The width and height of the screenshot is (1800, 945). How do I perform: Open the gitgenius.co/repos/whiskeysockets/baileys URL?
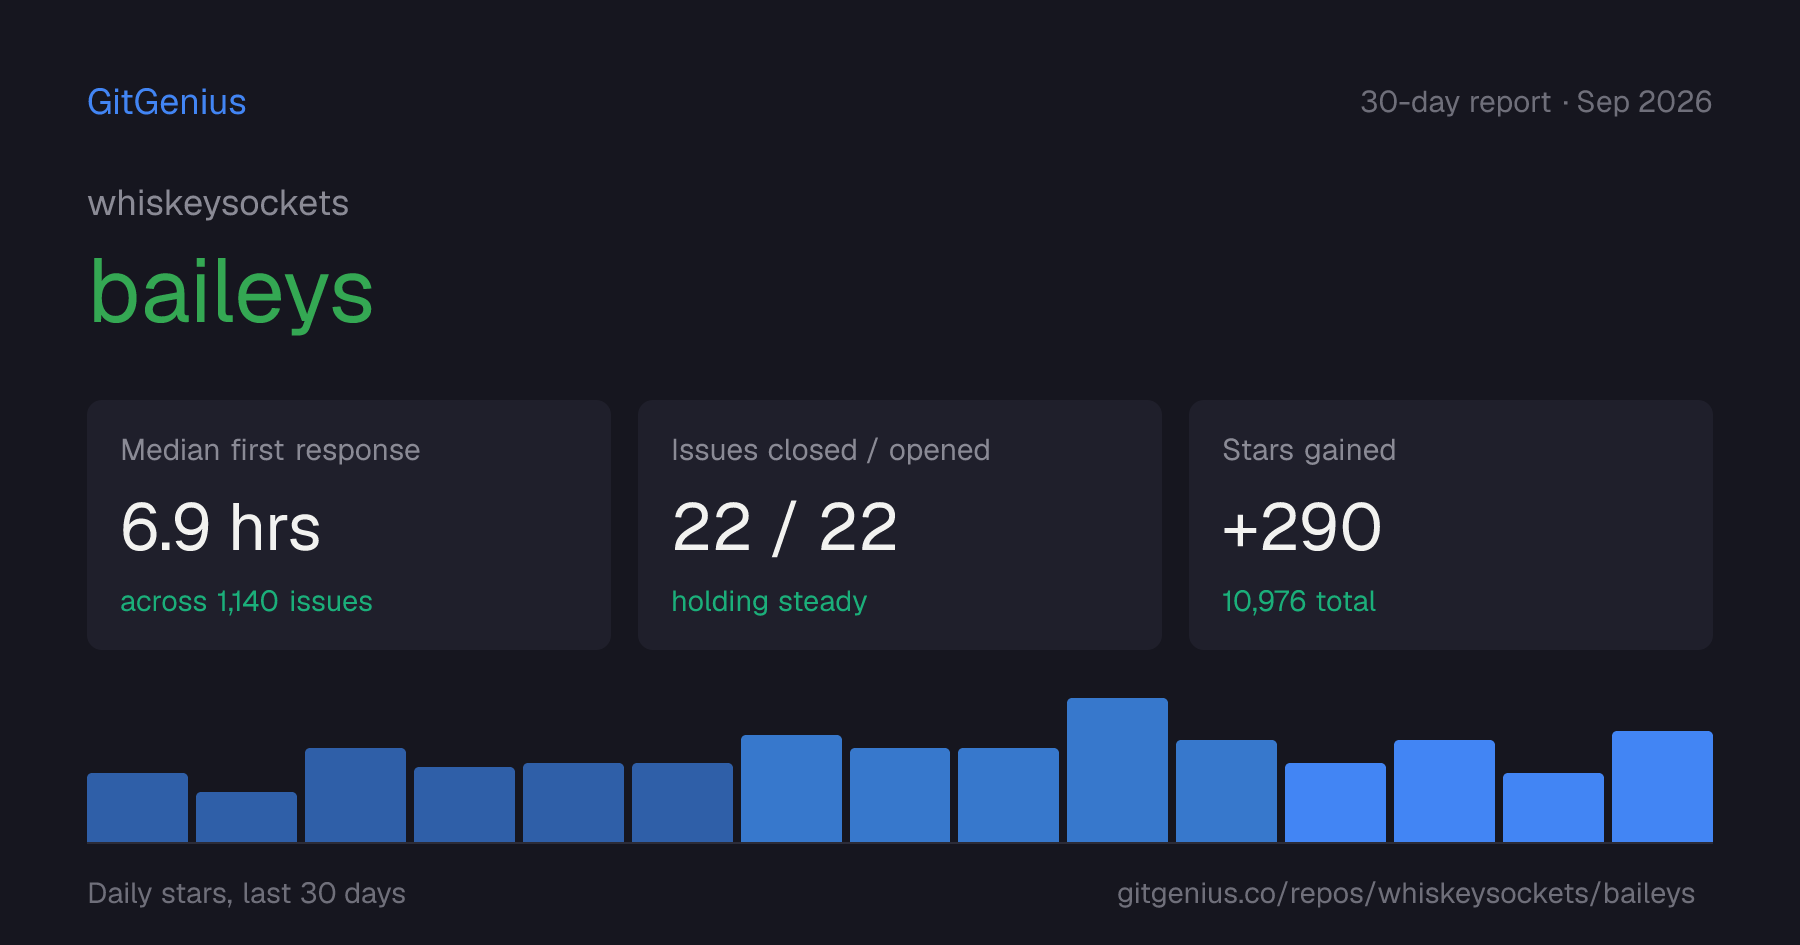pyautogui.click(x=1406, y=893)
